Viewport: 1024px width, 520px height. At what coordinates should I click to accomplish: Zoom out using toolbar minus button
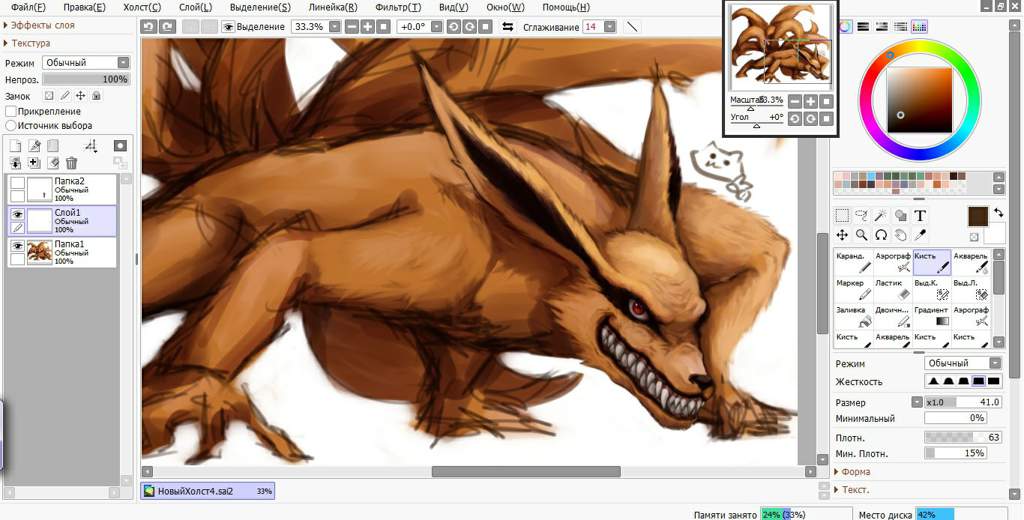tap(352, 27)
